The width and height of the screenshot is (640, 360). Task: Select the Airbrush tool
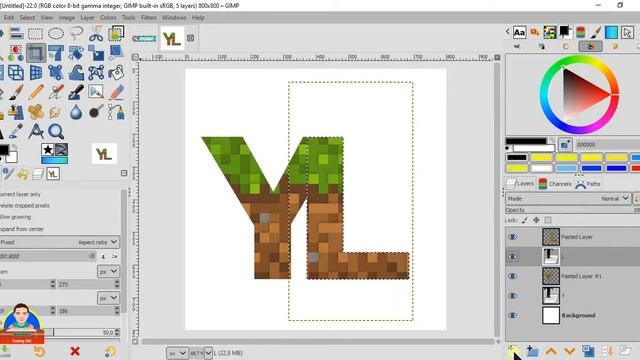[x=56, y=92]
